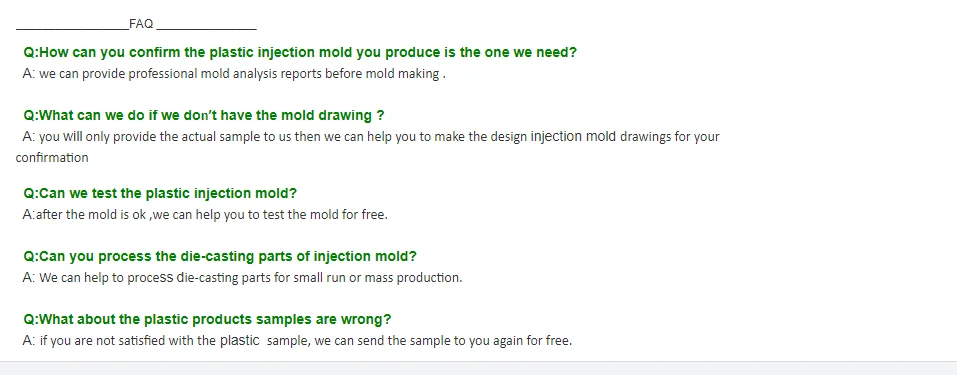The width and height of the screenshot is (957, 375).
Task: Click question about testing plastic injection mold
Action: click(160, 194)
